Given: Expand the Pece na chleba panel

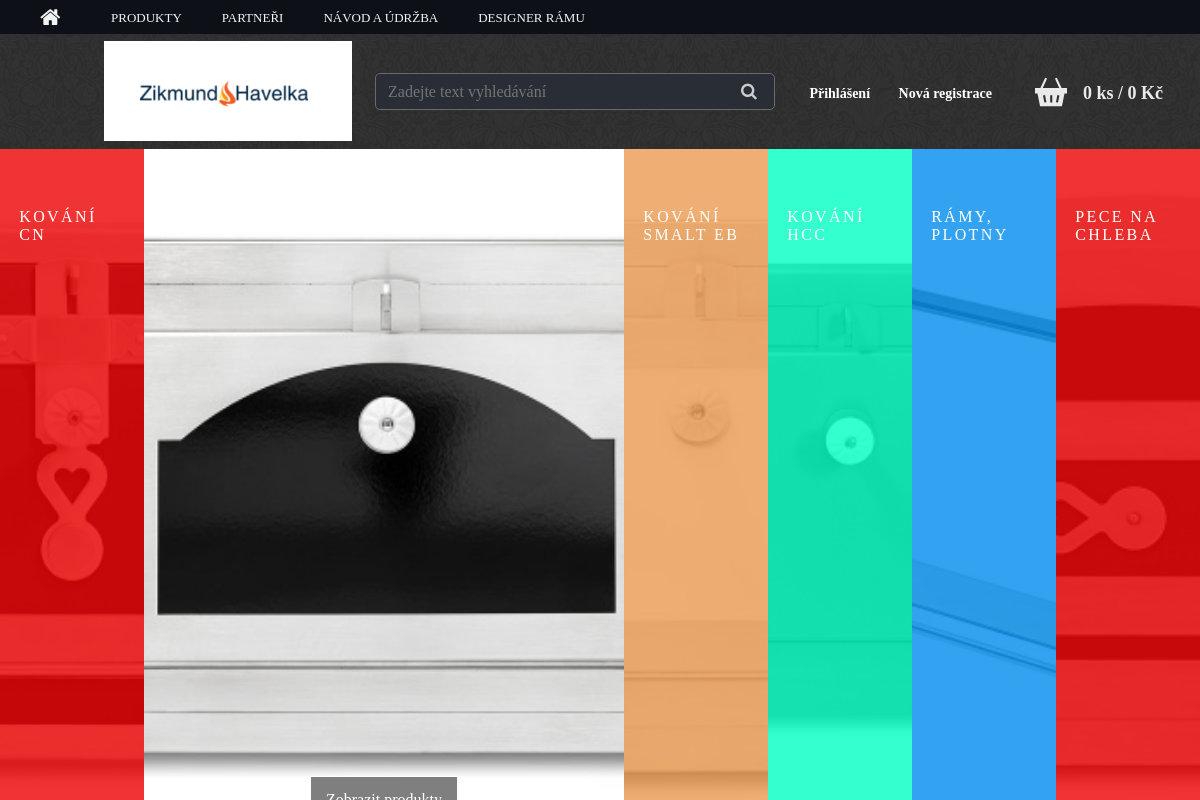Looking at the screenshot, I should [x=1128, y=474].
